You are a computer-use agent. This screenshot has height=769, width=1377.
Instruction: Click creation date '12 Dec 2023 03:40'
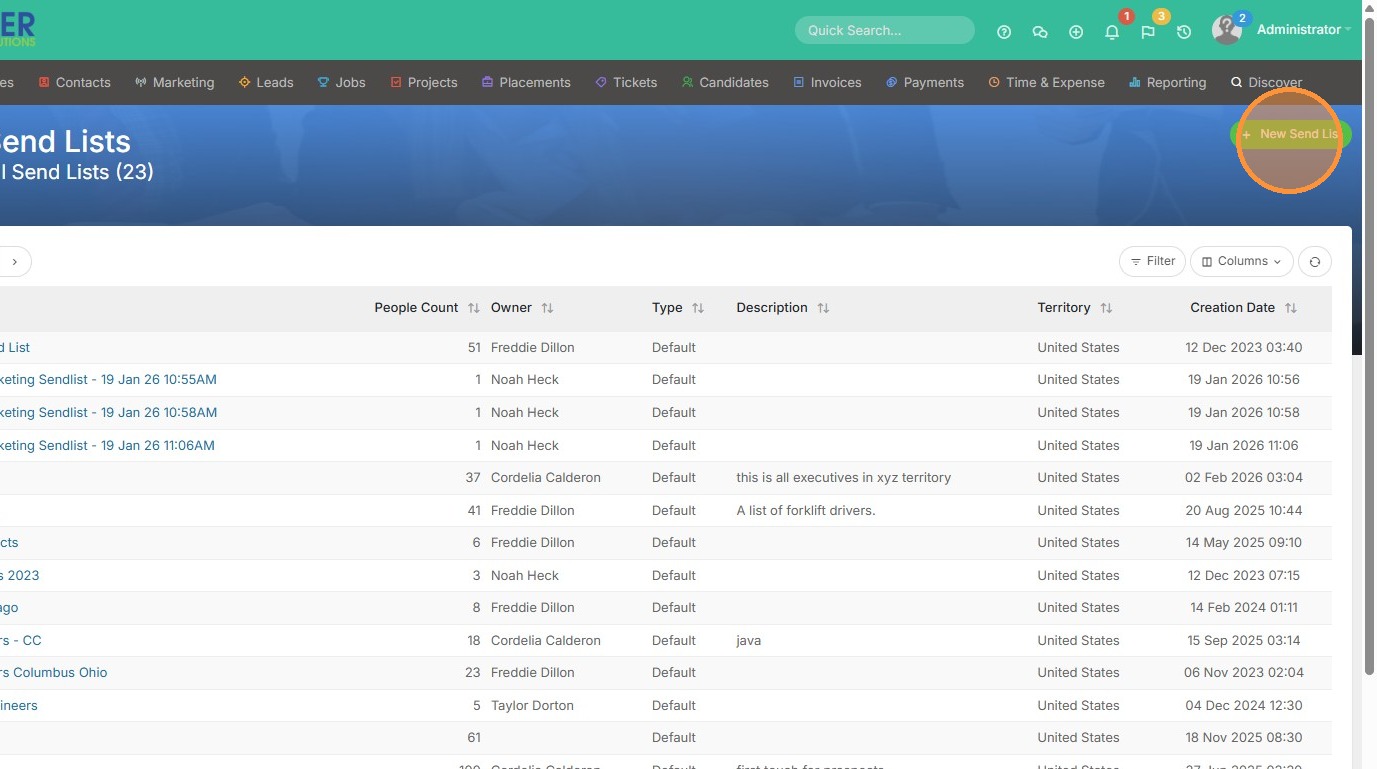coord(1244,348)
